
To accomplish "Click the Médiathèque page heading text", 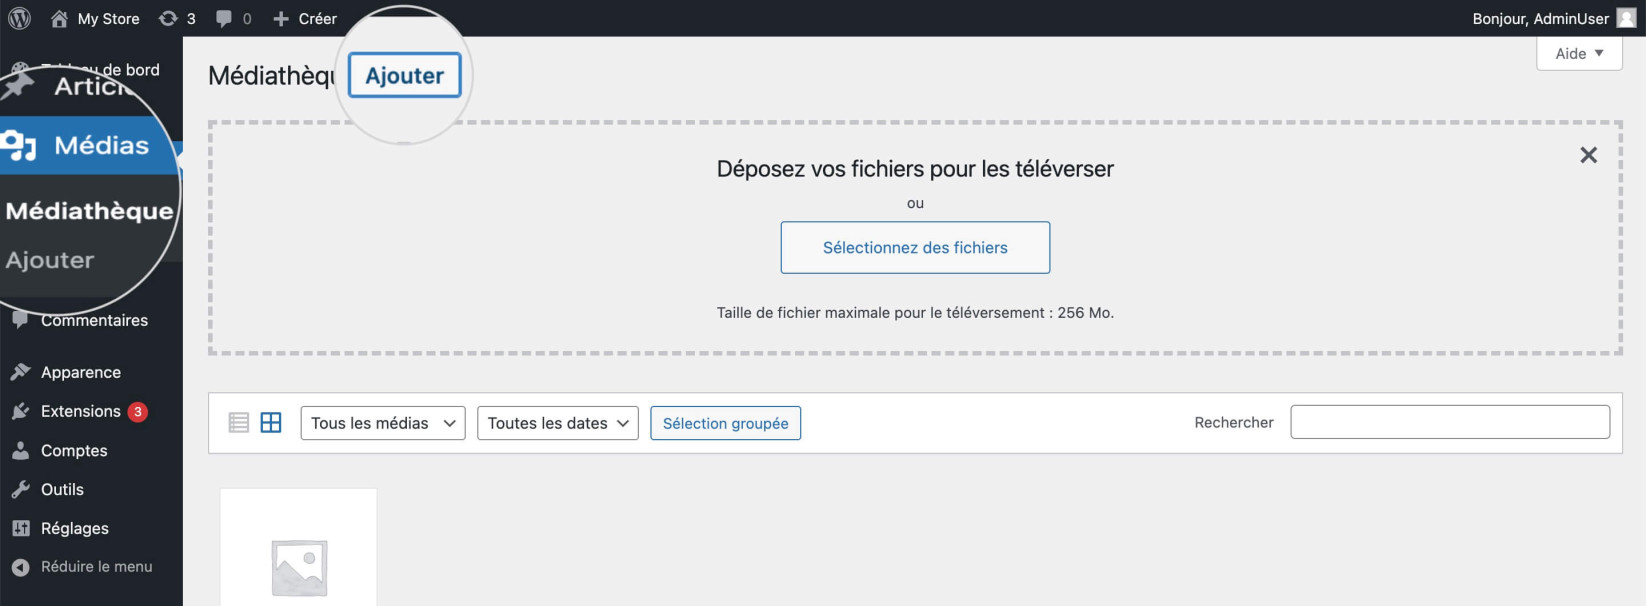I will coord(271,76).
